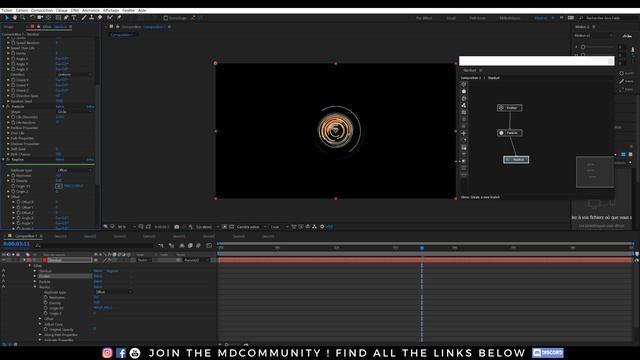Screen dimensions: 640x360
Task: Switch to the Composition 1 timeline tab
Action: pyautogui.click(x=26, y=236)
